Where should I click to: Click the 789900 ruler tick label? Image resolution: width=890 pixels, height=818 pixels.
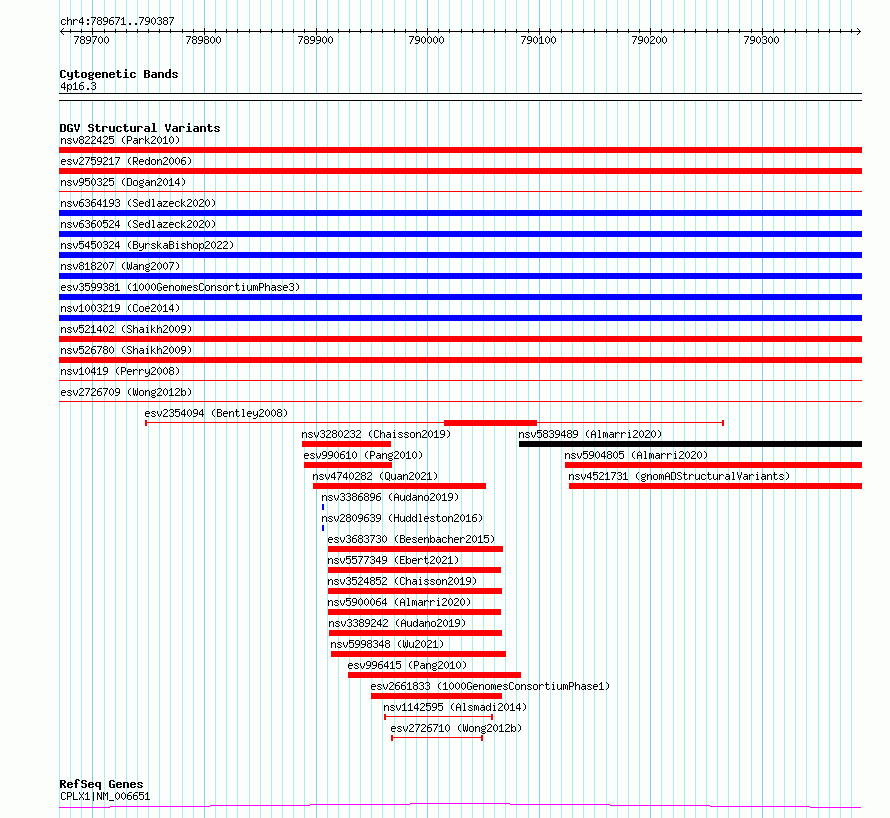coord(316,40)
